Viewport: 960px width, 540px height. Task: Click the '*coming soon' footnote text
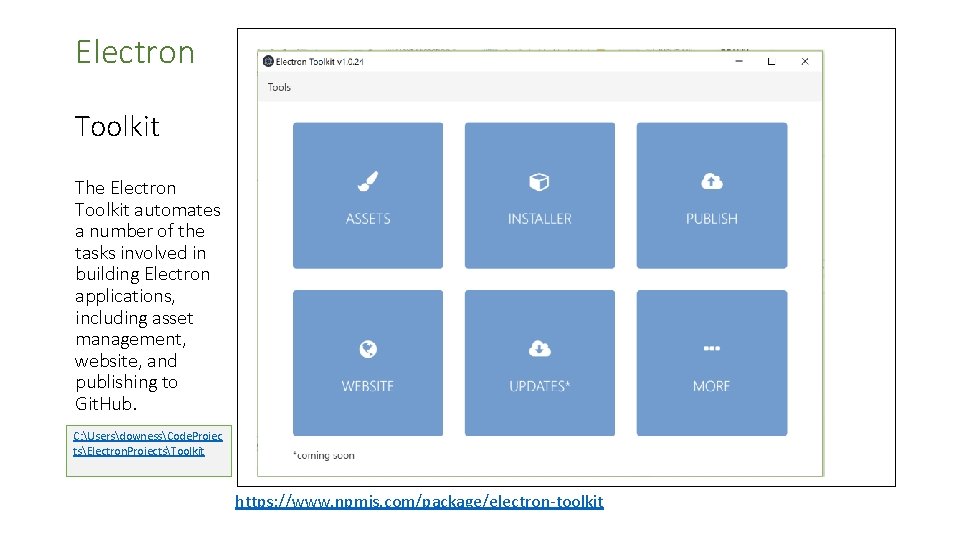click(x=324, y=455)
